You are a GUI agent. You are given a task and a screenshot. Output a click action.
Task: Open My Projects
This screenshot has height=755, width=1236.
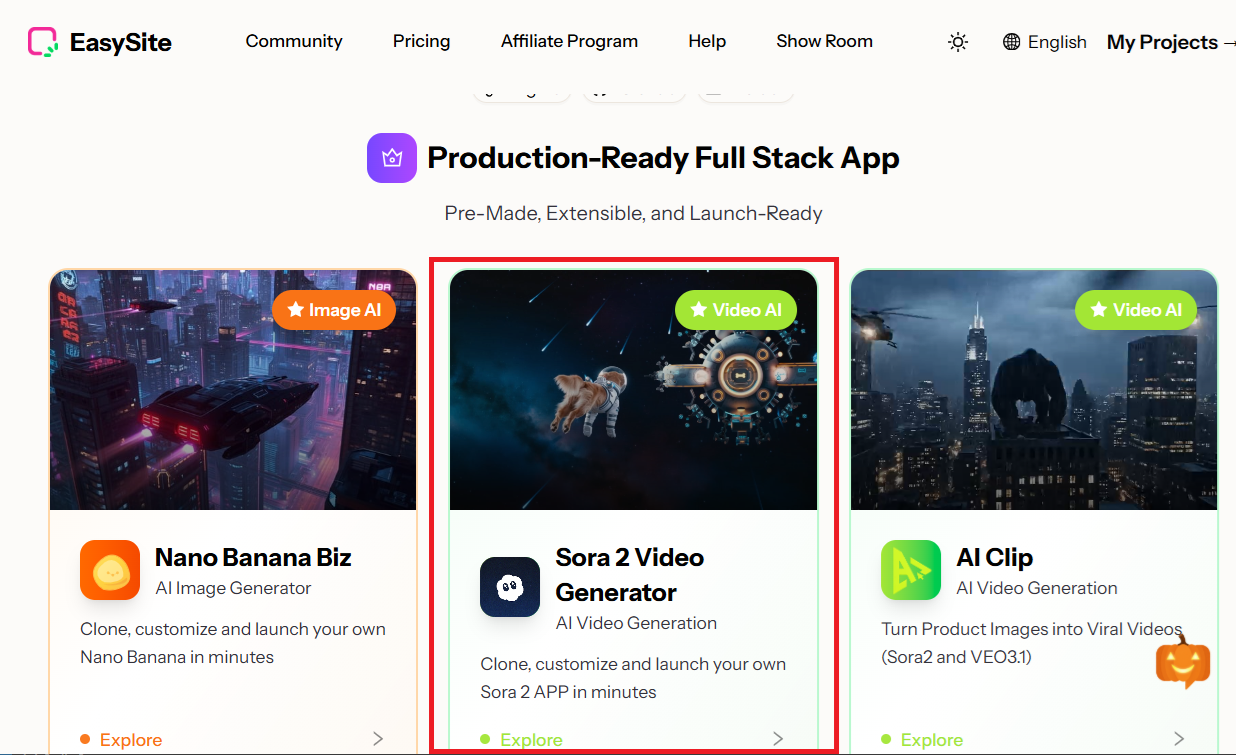click(x=1168, y=42)
